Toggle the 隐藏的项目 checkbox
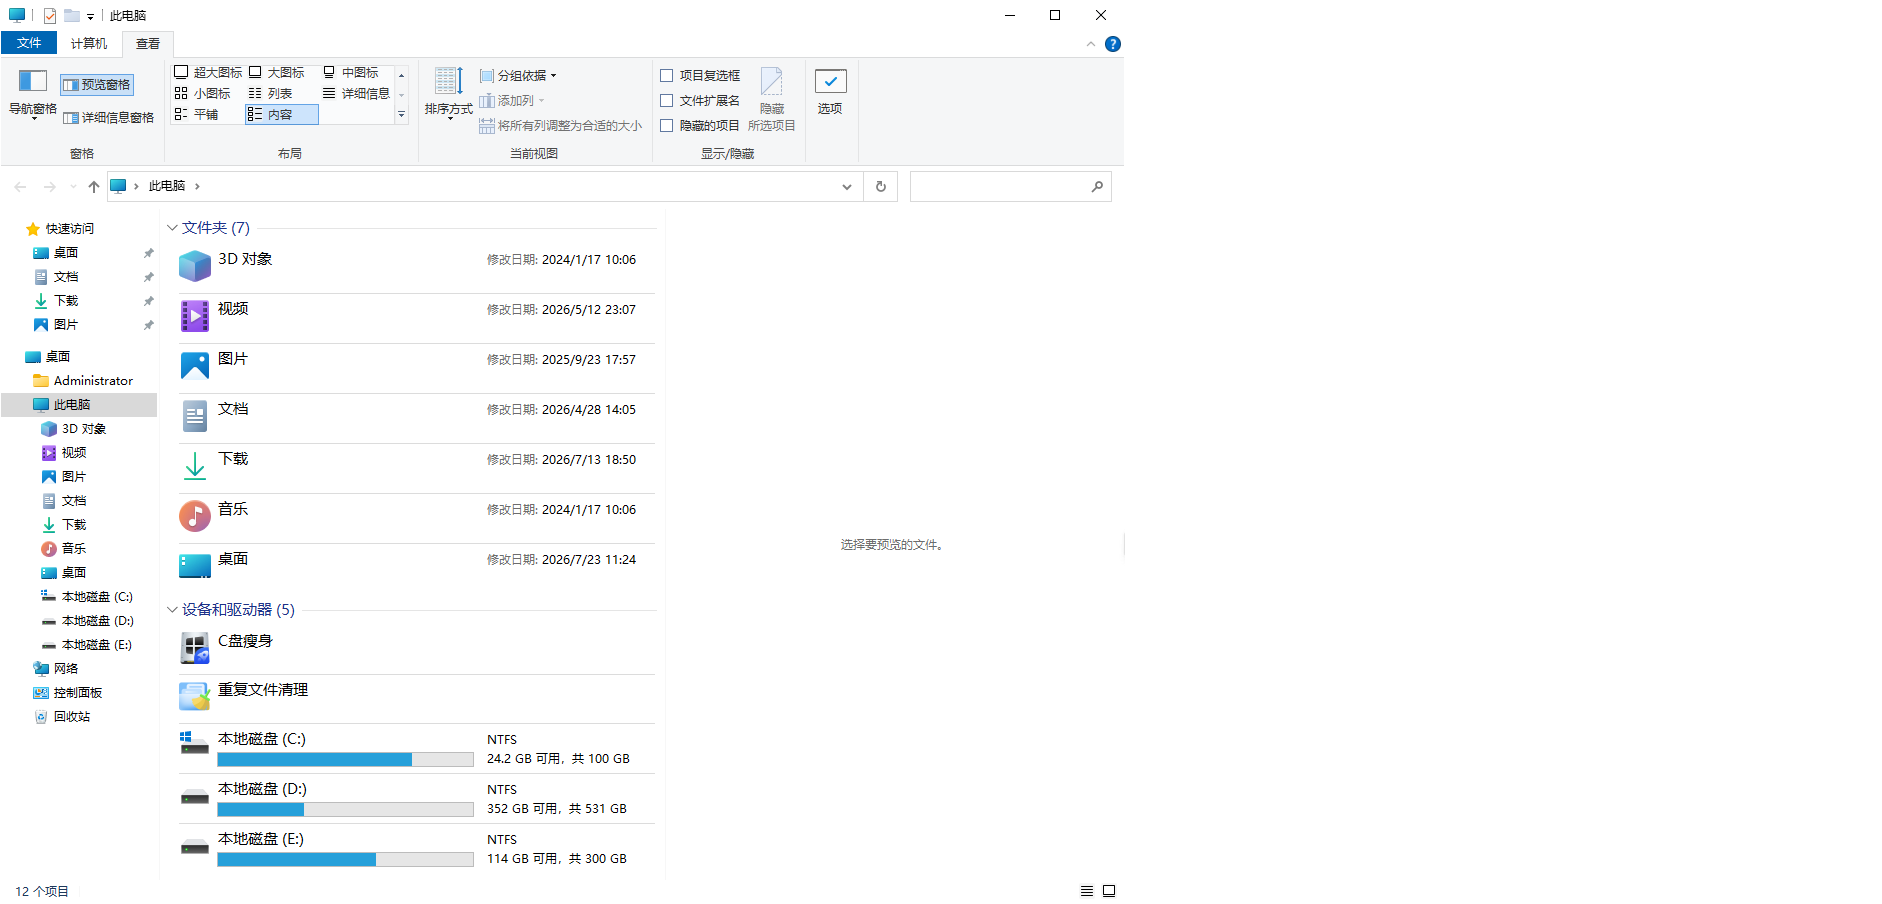 point(667,126)
